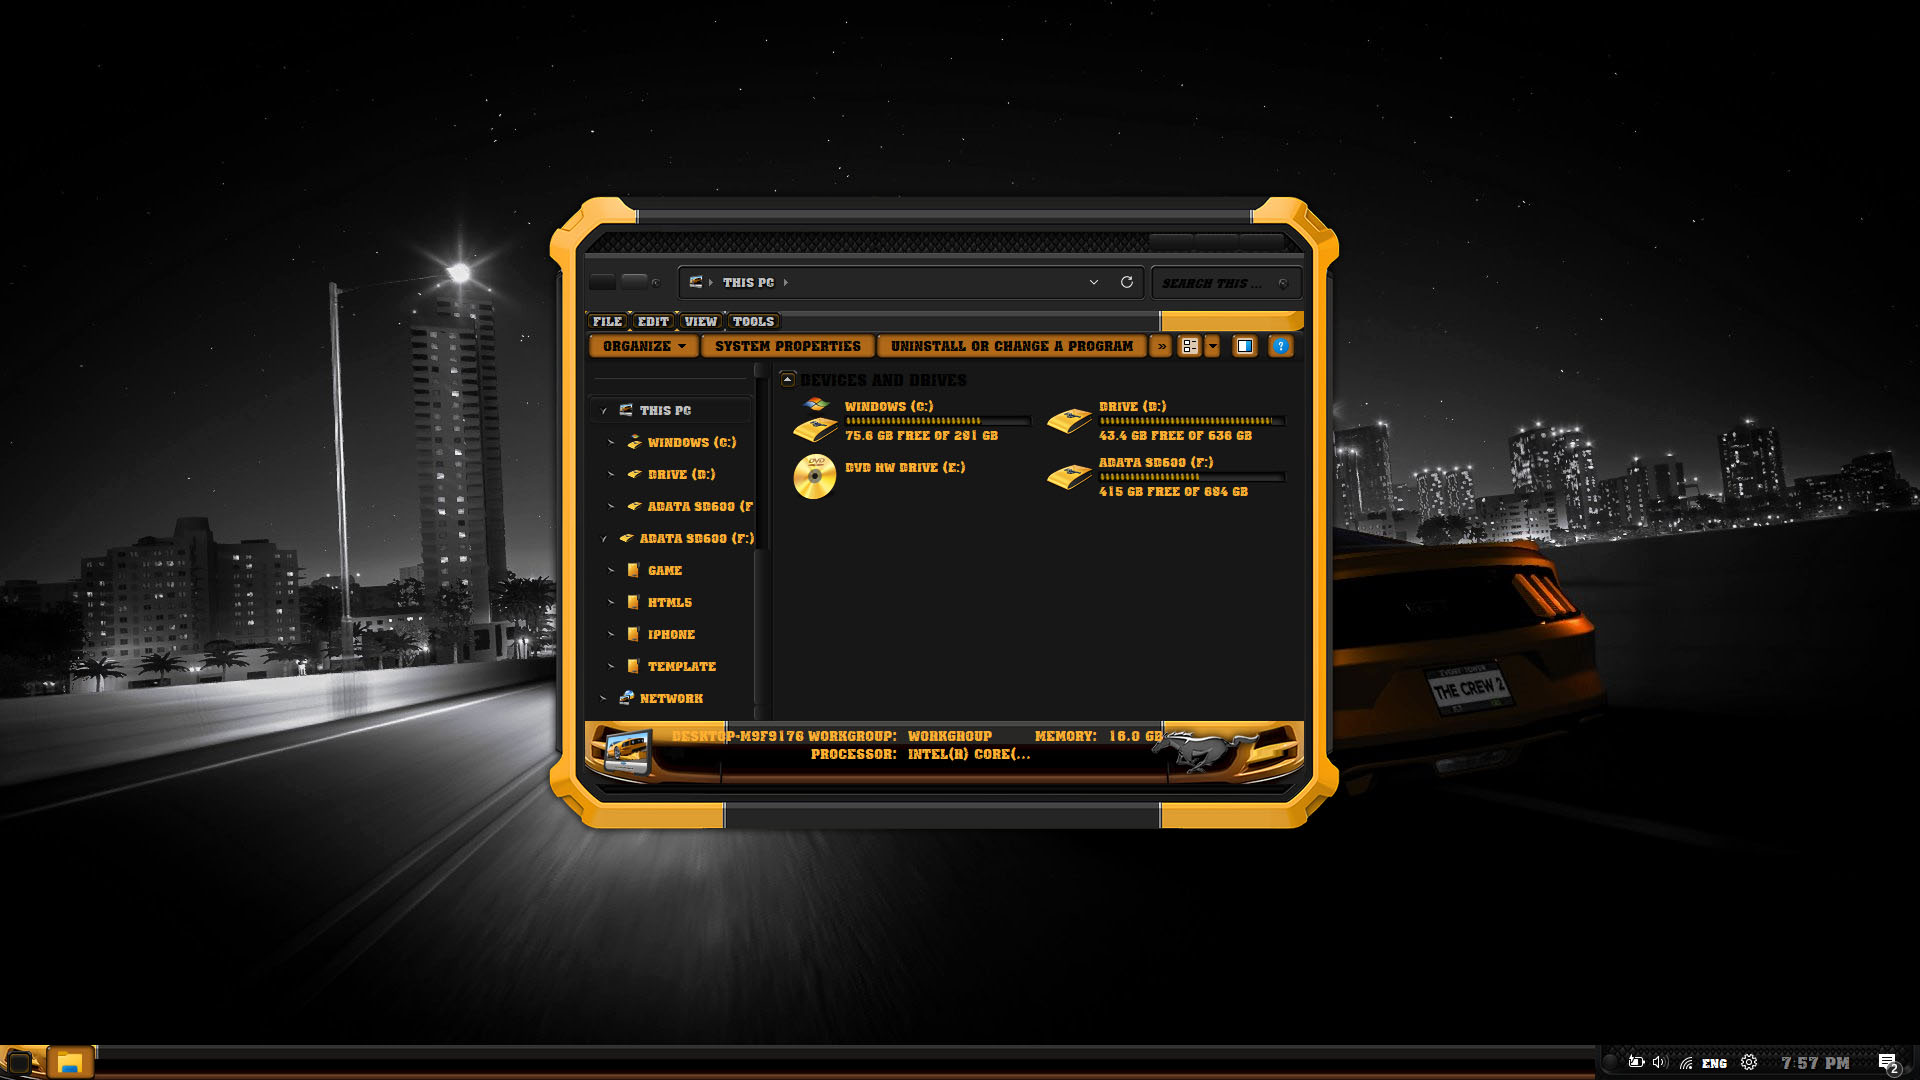
Task: Click the refresh icon in address bar
Action: tap(1126, 282)
